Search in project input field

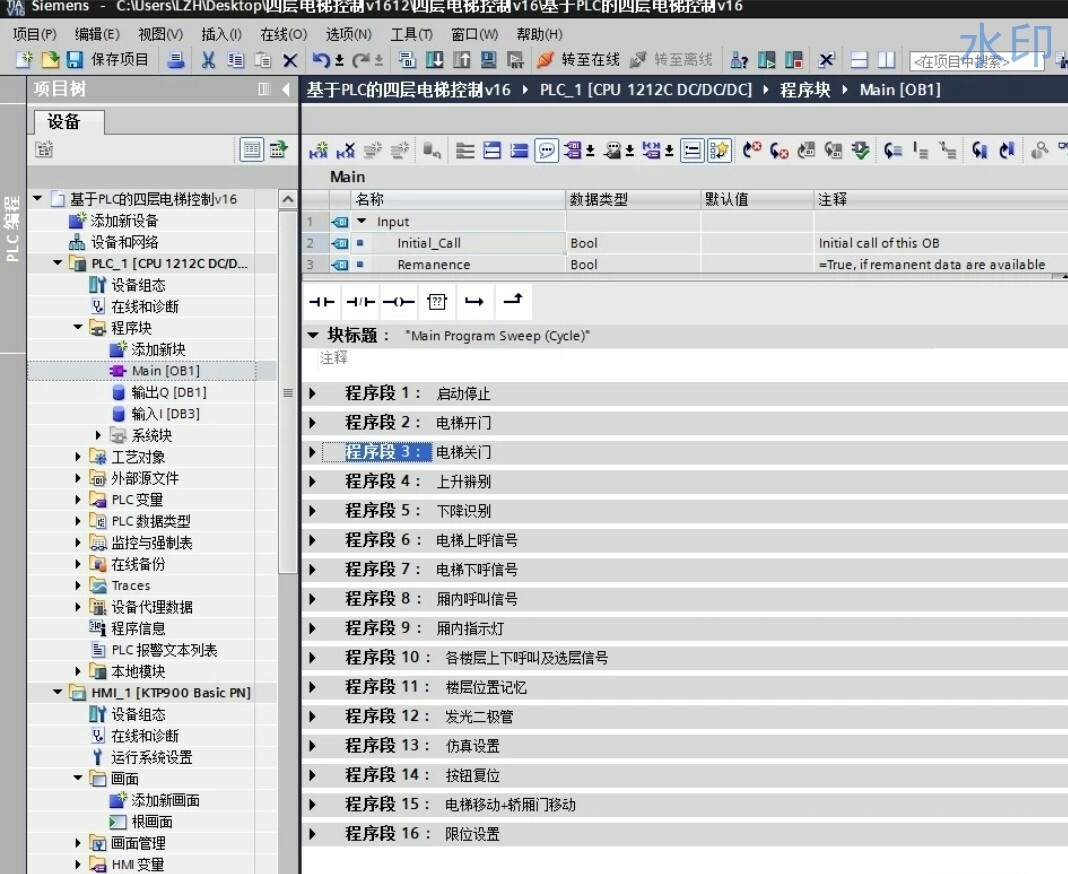click(976, 61)
